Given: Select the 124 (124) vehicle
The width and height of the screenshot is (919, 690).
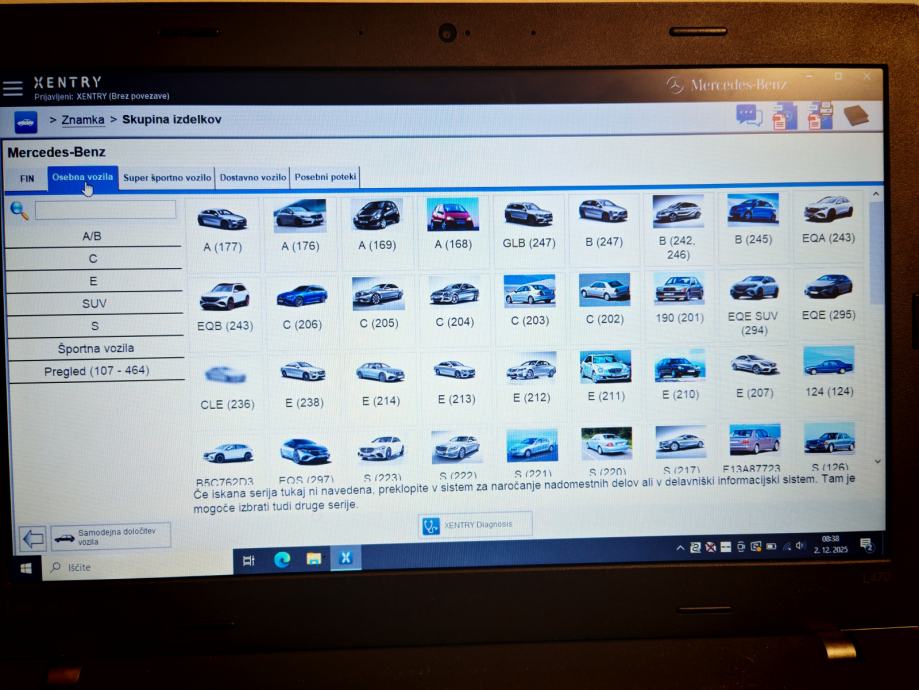Looking at the screenshot, I should click(x=829, y=372).
